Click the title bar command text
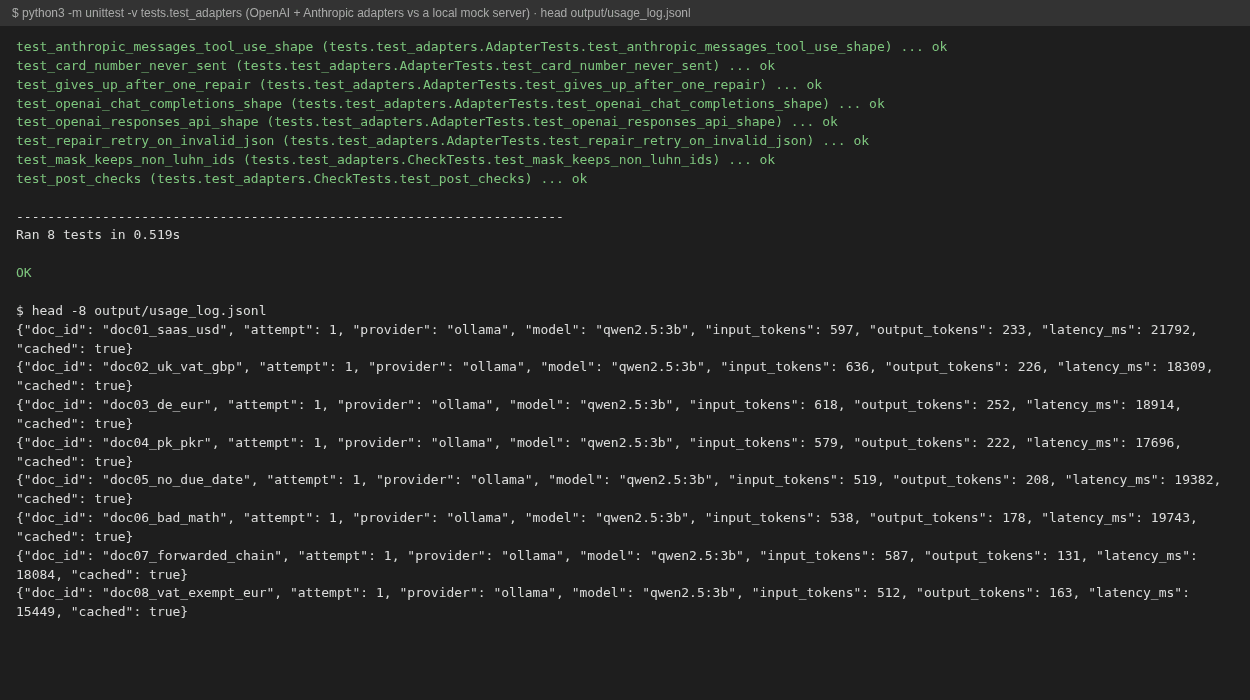Viewport: 1250px width, 700px height. (351, 13)
